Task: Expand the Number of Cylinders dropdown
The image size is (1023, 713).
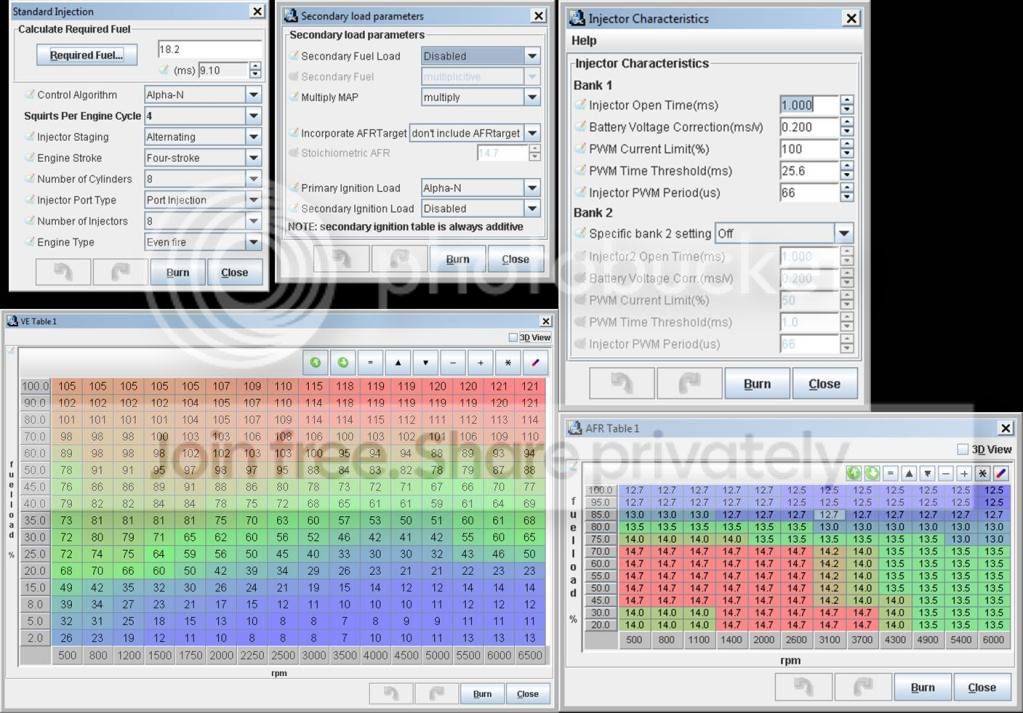Action: click(x=254, y=178)
